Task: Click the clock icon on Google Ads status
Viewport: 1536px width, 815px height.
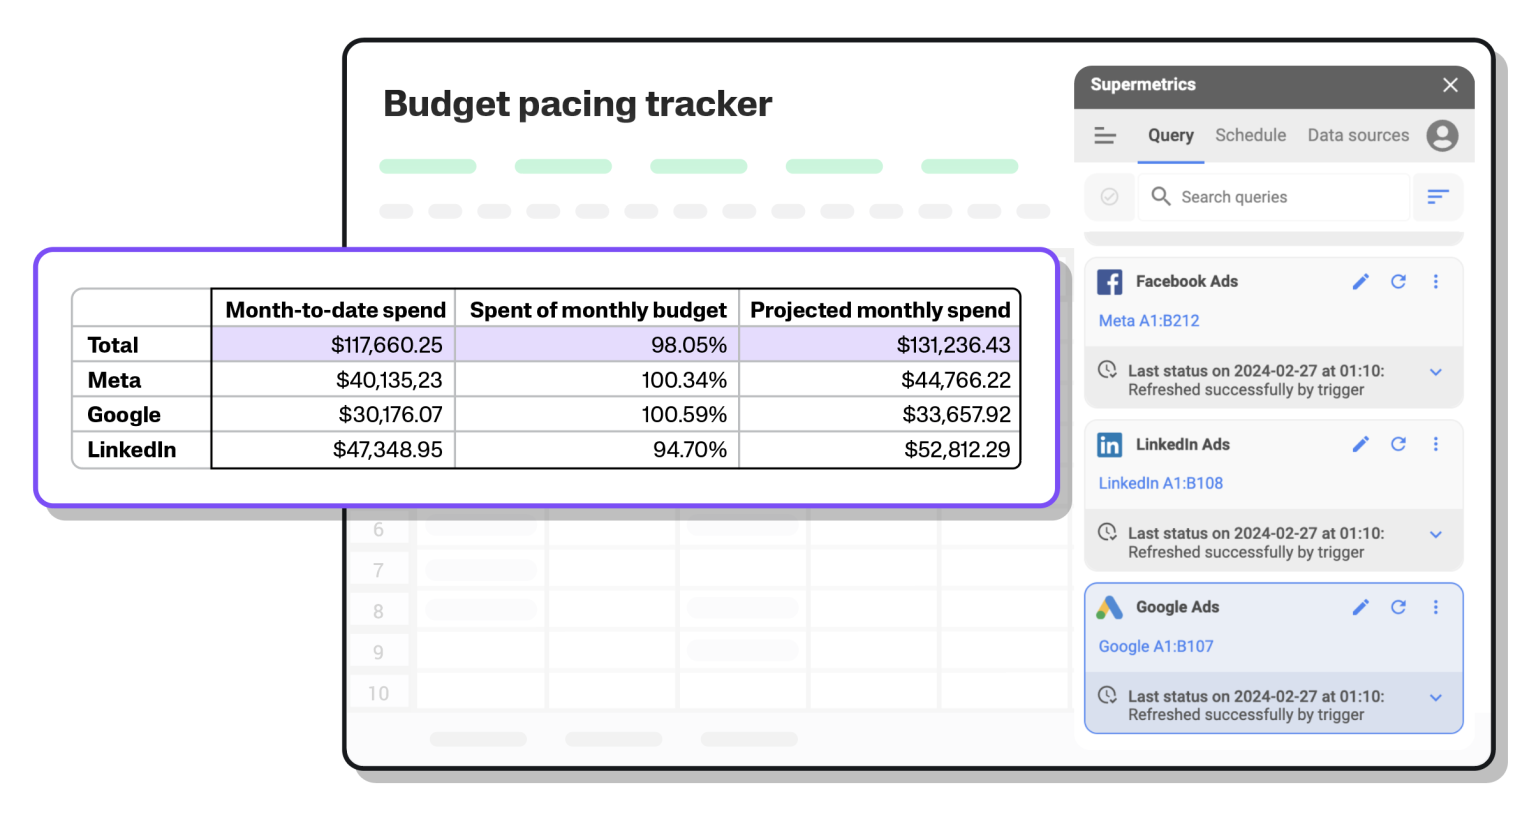Action: 1107,697
